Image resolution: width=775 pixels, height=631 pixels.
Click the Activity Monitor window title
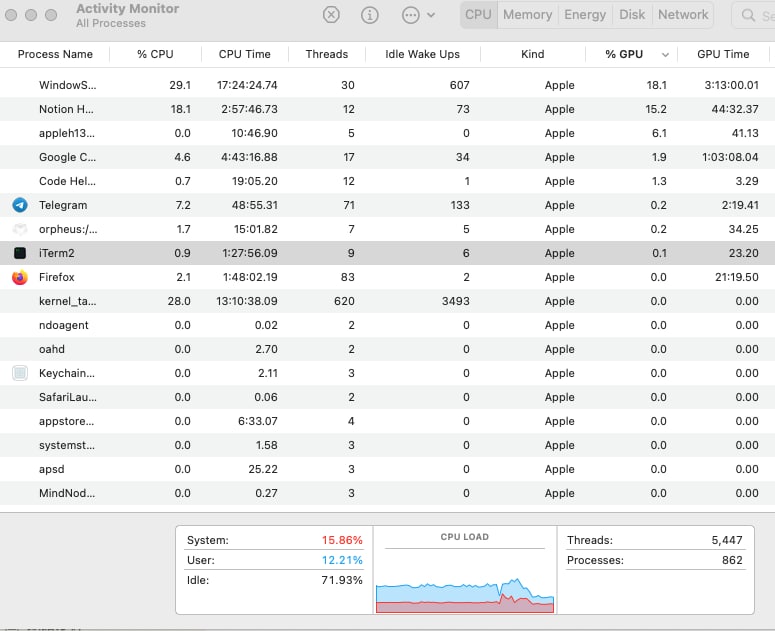128,8
